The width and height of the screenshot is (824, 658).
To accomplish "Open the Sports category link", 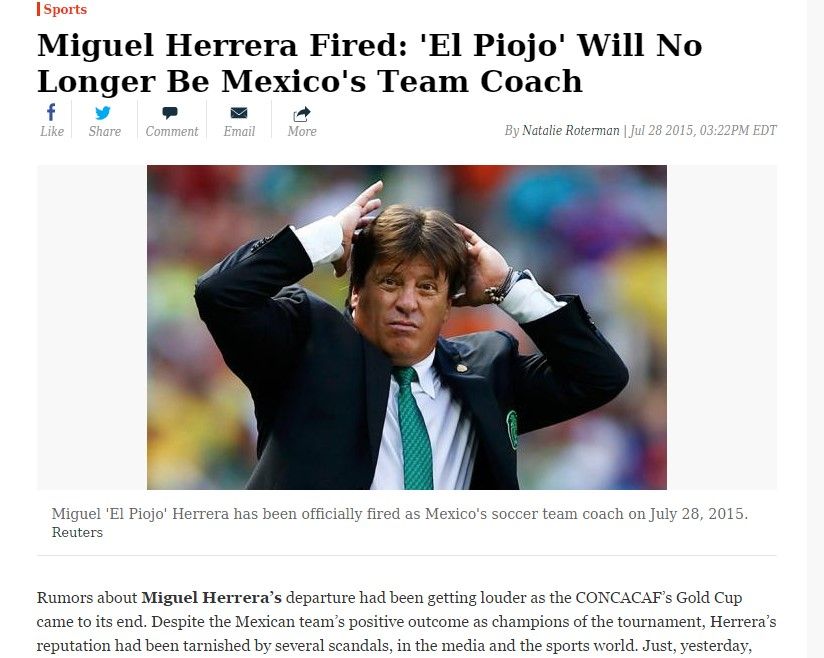I will click(65, 9).
